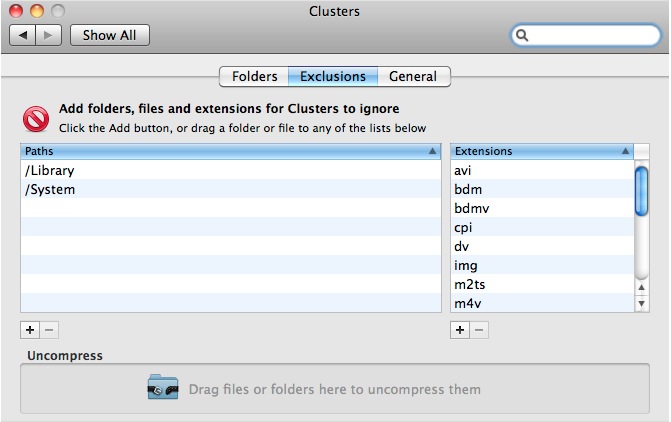Click the red exclusion prohibition icon

(x=36, y=118)
